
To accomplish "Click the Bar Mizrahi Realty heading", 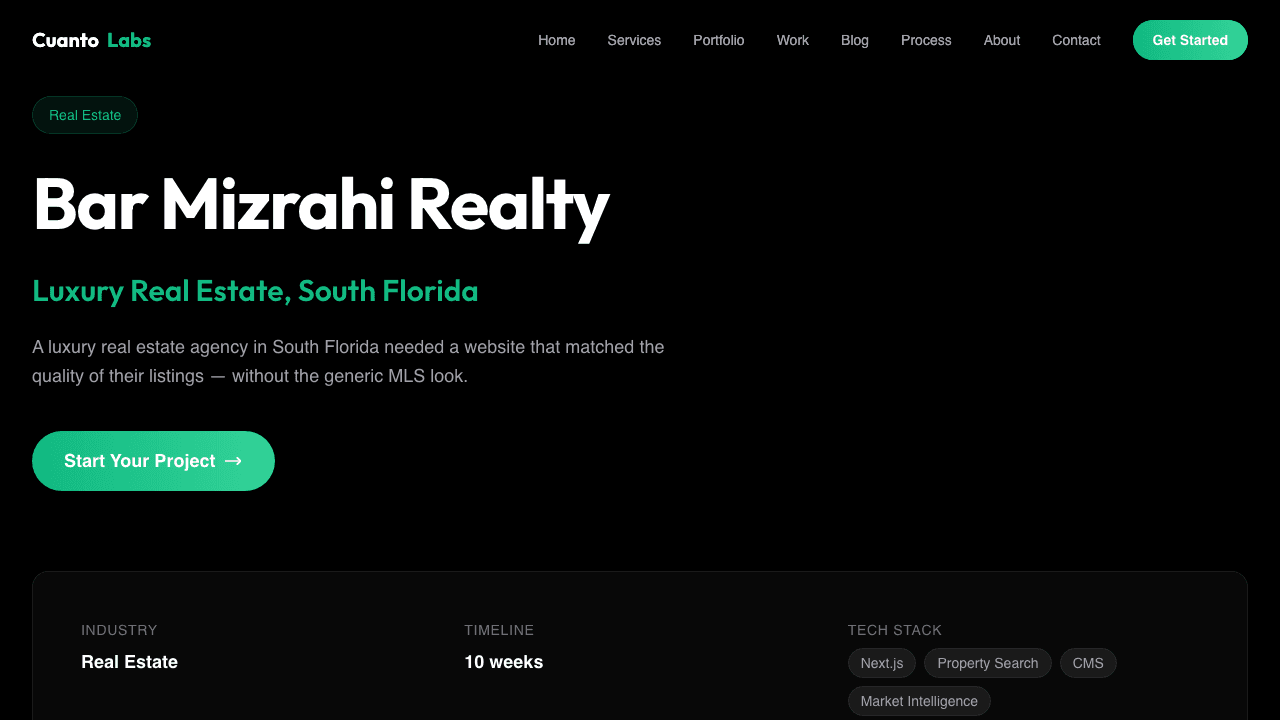I will click(x=320, y=205).
